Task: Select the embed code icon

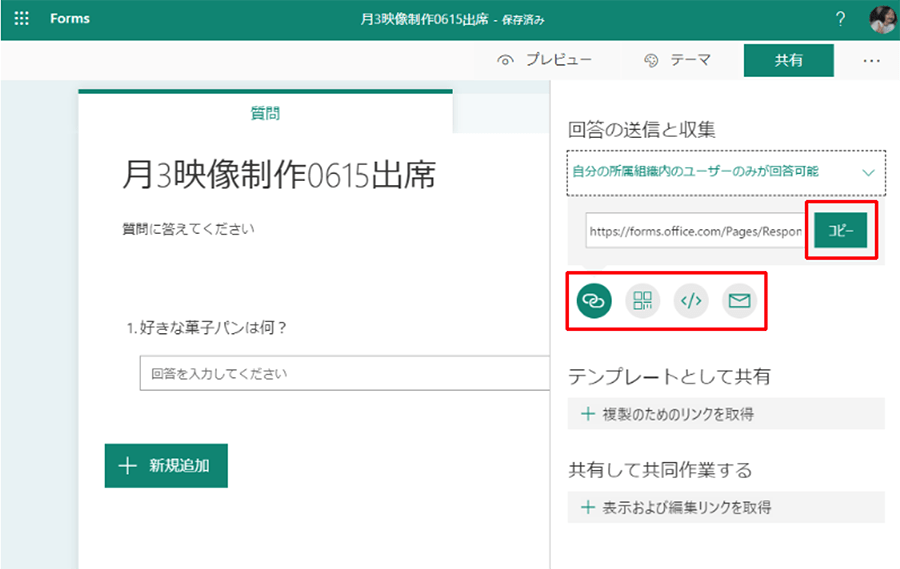Action: [691, 300]
